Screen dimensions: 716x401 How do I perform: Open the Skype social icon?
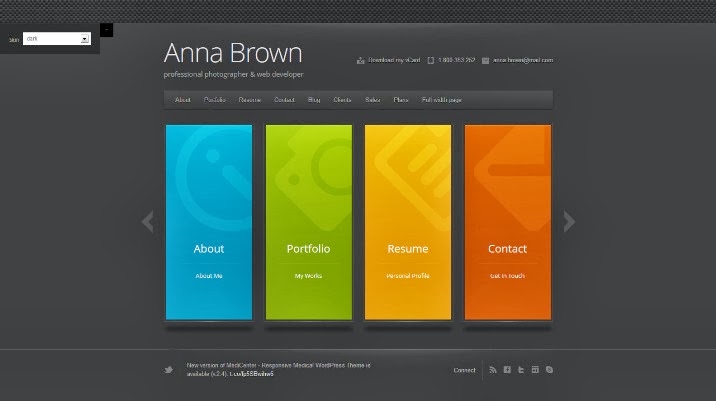tap(549, 370)
